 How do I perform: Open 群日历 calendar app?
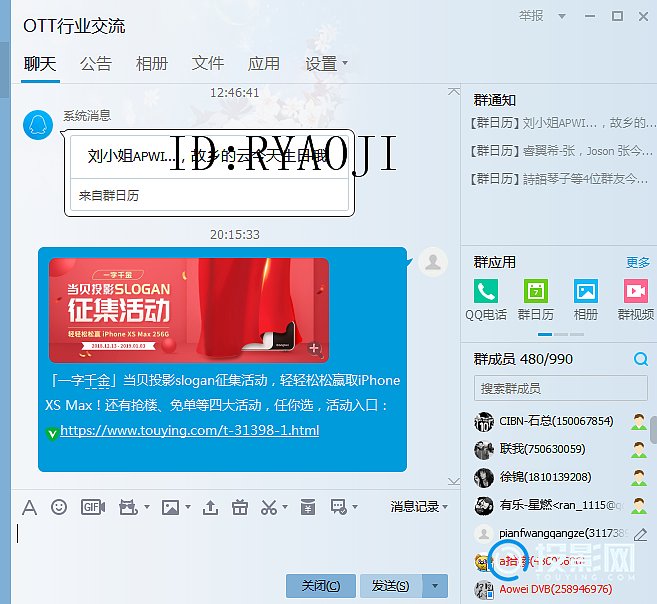pyautogui.click(x=536, y=300)
